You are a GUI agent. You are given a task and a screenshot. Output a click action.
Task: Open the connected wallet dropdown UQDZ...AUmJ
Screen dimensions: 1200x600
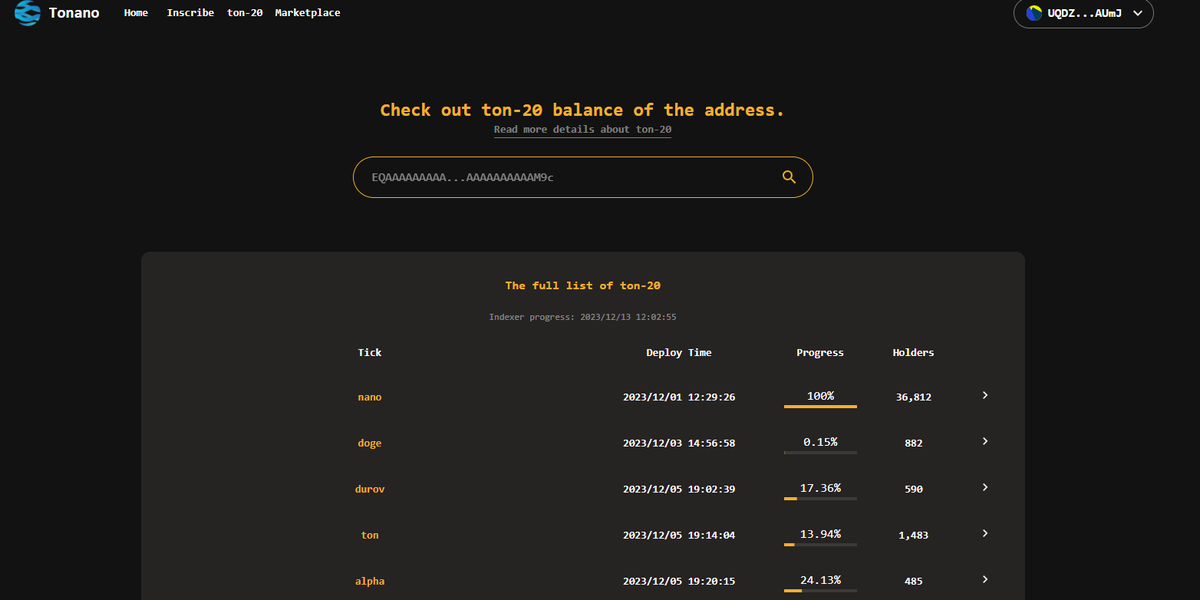(x=1083, y=14)
